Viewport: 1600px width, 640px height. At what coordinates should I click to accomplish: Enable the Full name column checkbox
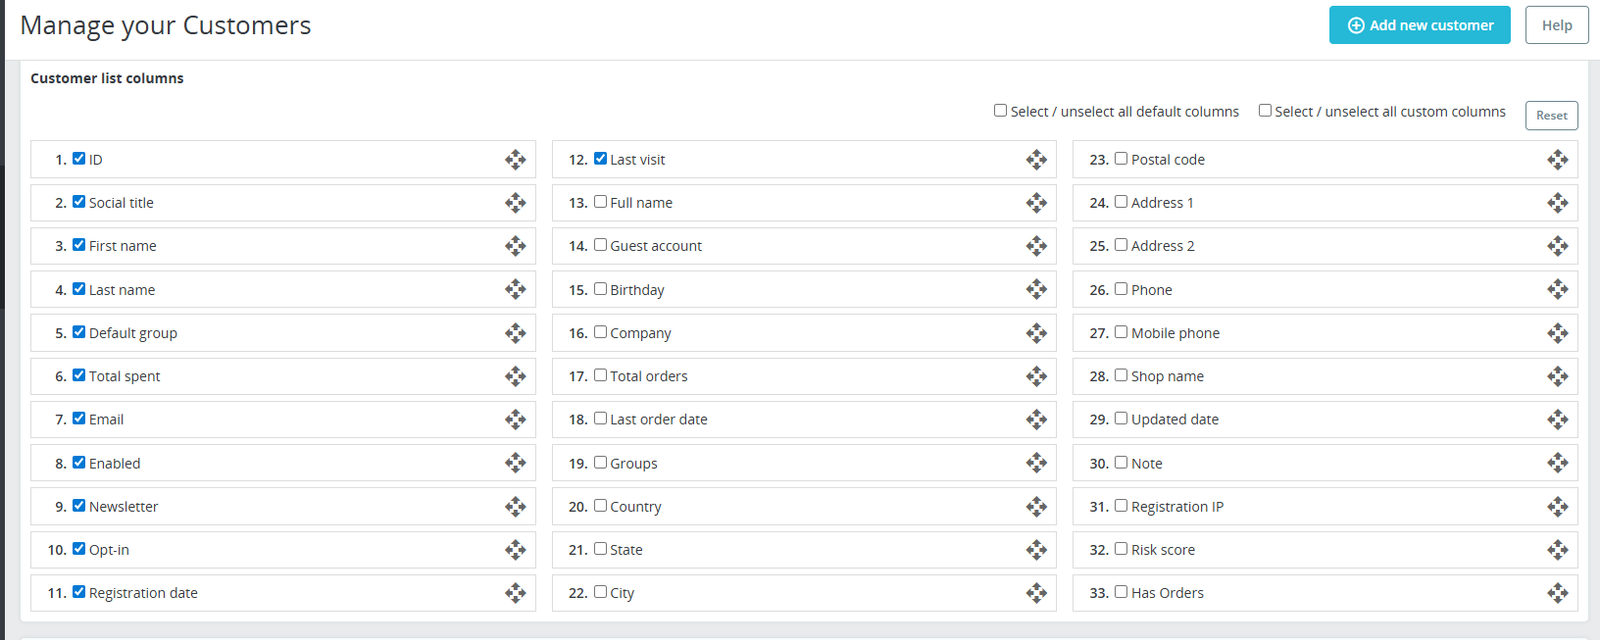(600, 201)
